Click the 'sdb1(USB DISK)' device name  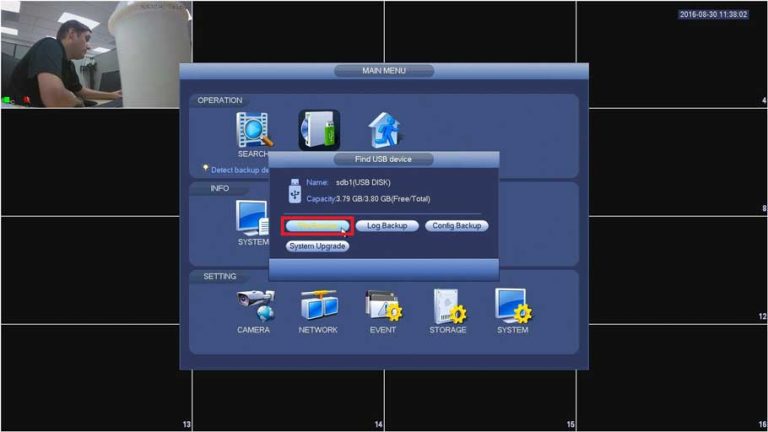(363, 182)
